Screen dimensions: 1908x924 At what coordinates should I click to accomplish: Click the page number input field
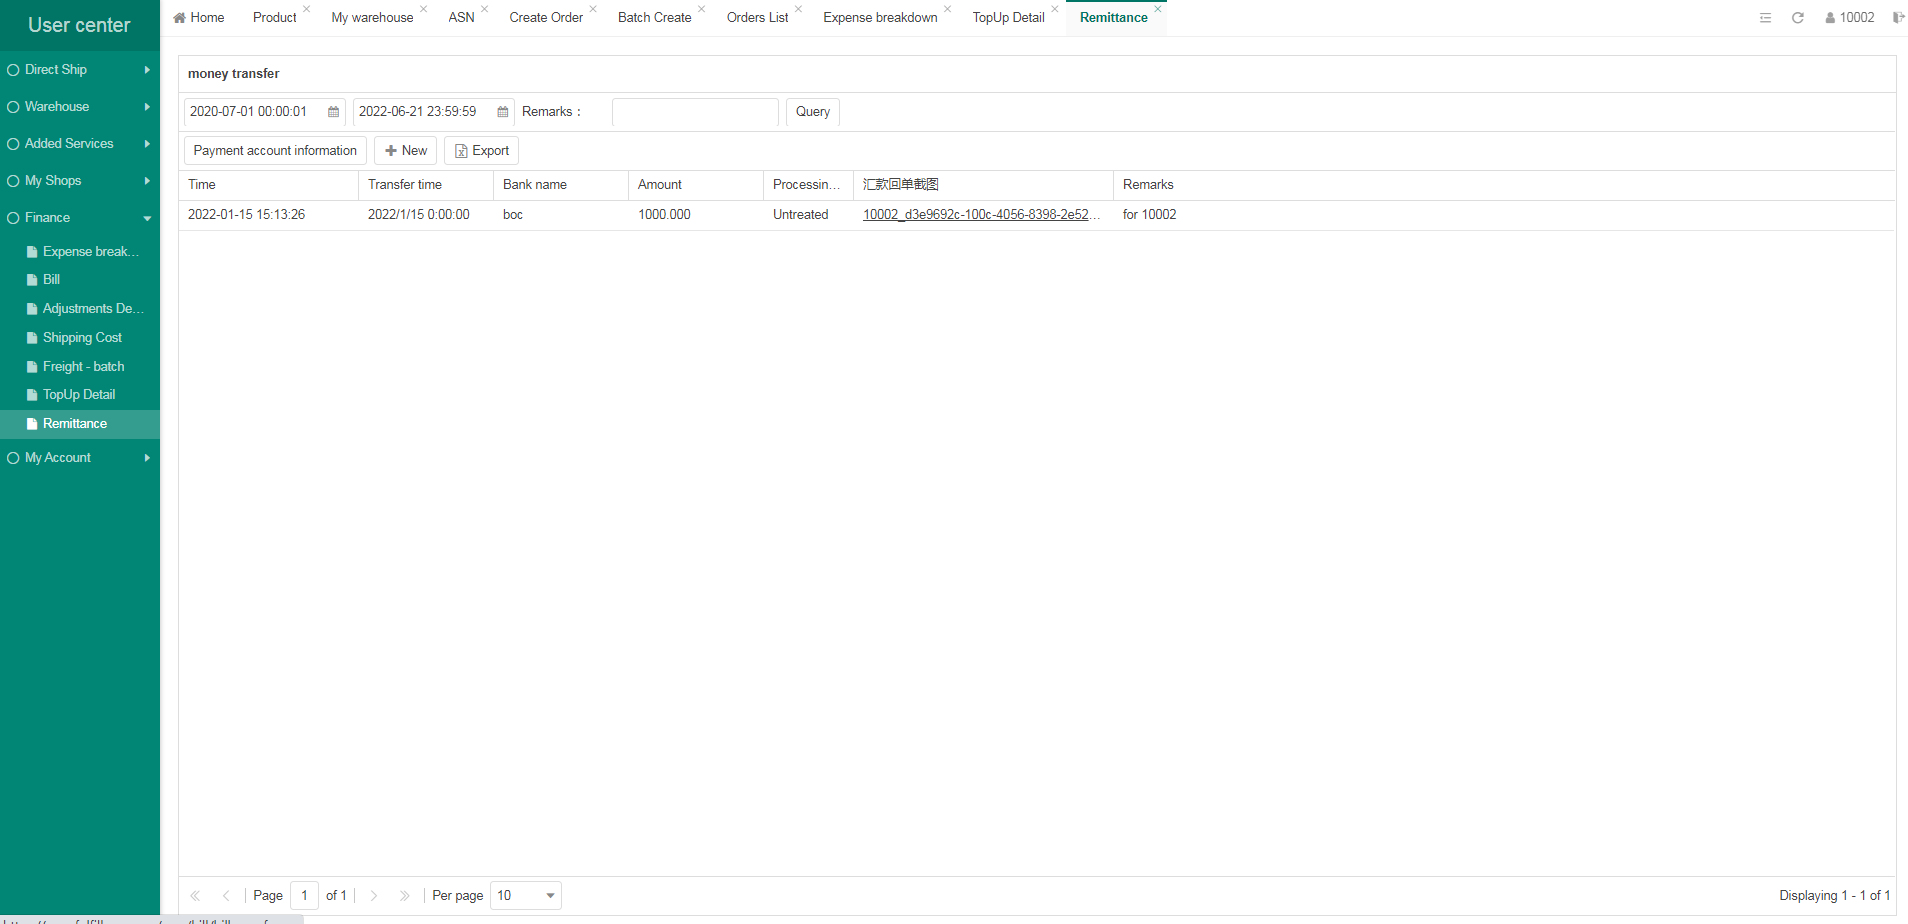(x=305, y=896)
